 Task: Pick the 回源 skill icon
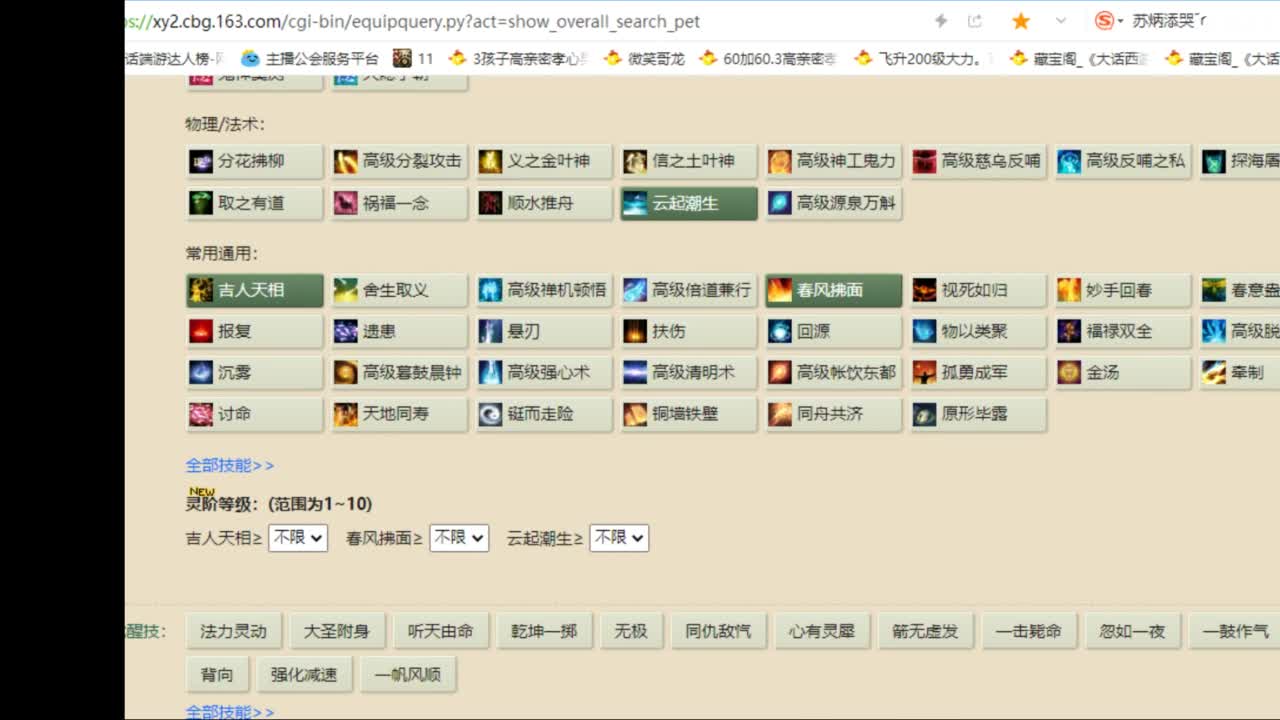(x=780, y=331)
